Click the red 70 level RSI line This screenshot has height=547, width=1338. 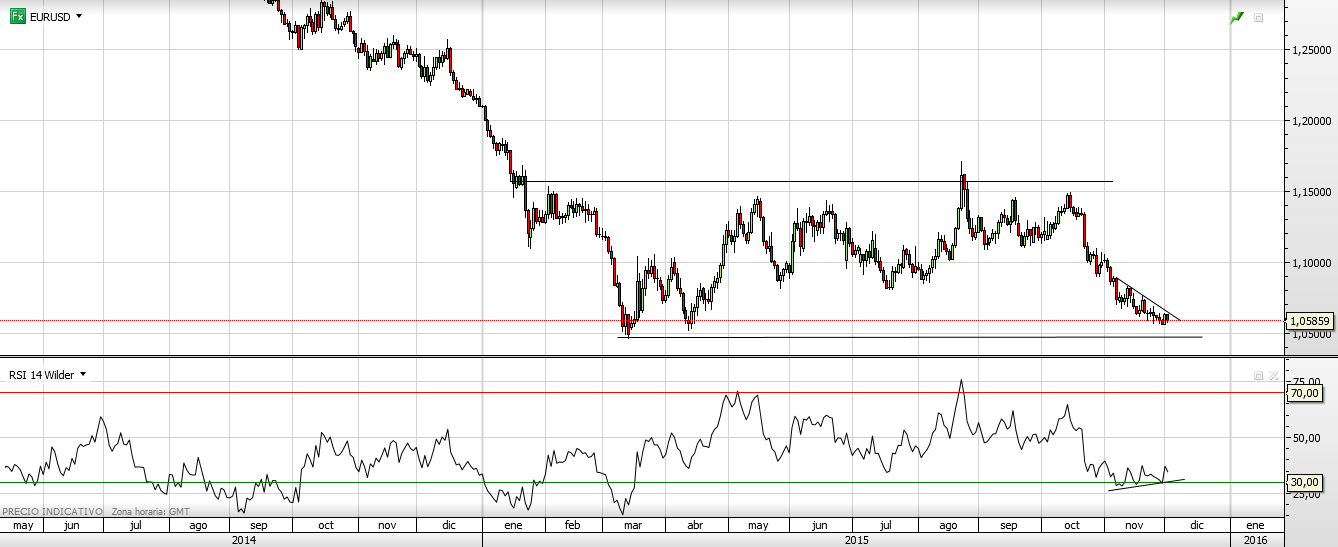640,393
